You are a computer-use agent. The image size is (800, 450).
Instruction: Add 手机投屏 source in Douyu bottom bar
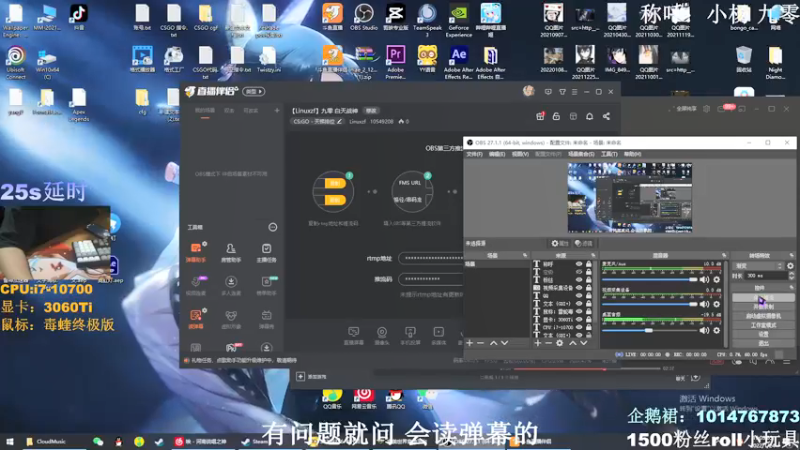click(410, 336)
